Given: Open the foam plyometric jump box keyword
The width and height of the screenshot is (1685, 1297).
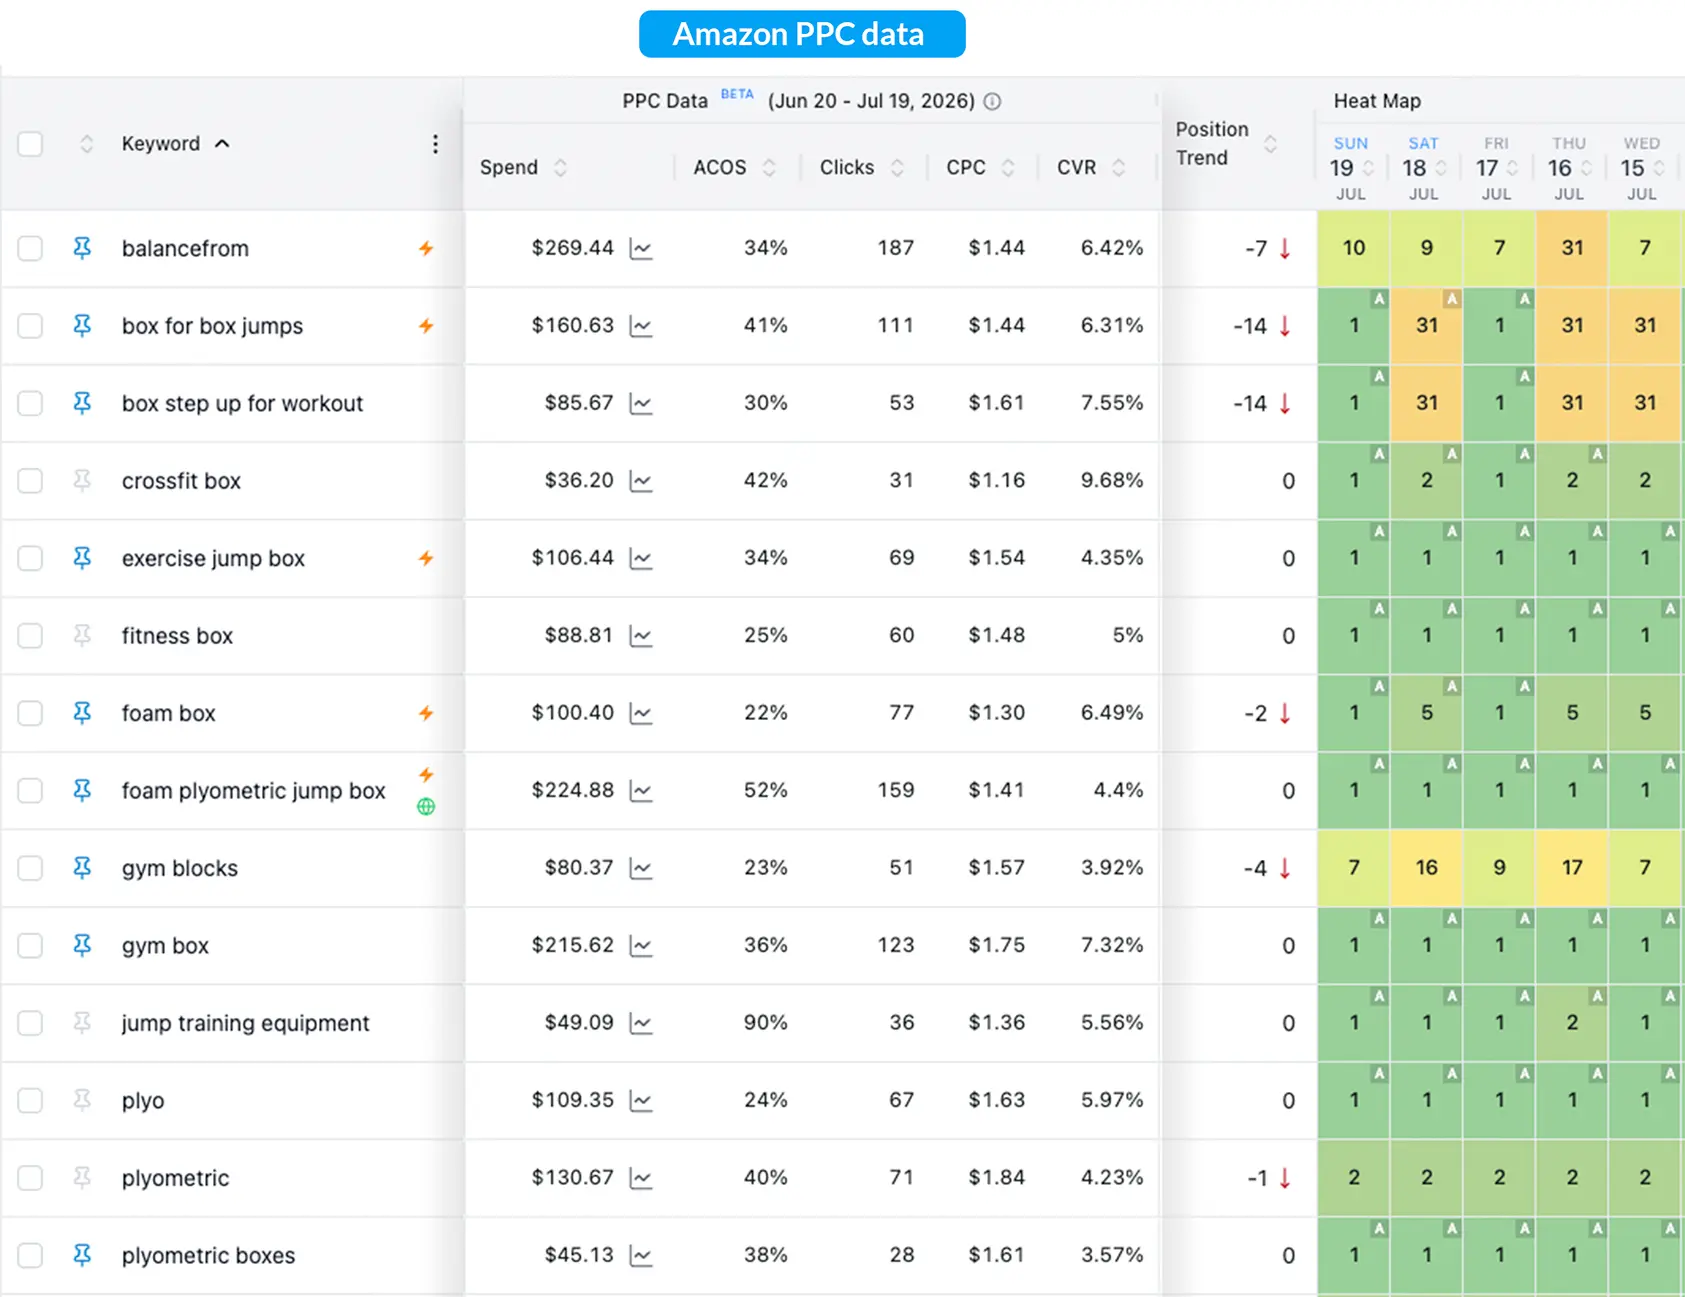Looking at the screenshot, I should click(254, 791).
